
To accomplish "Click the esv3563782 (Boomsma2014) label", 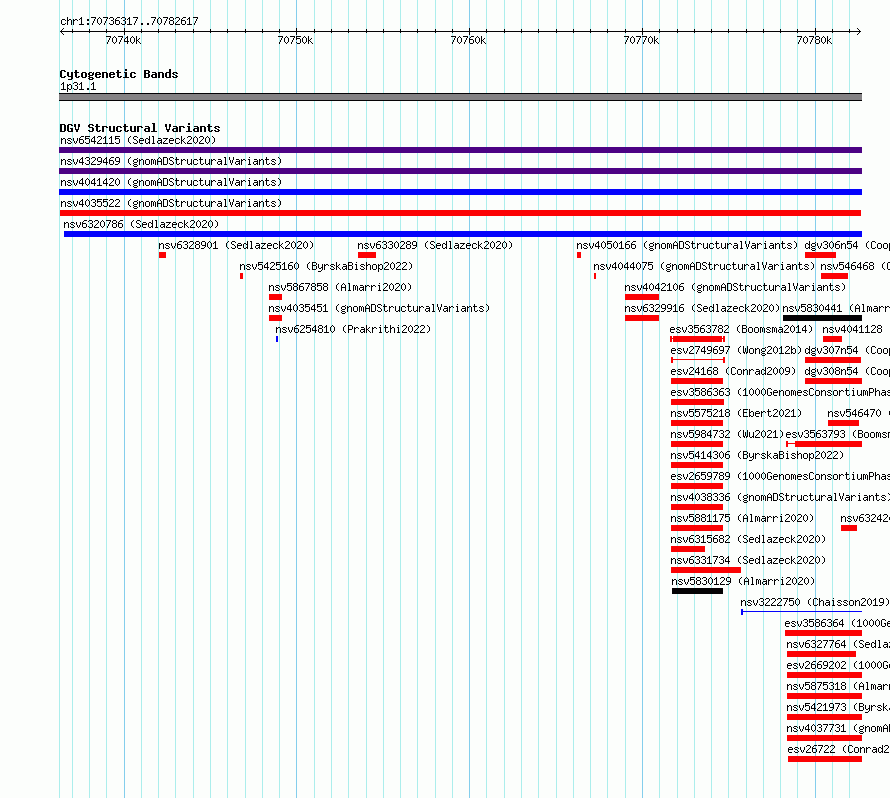I will 741,329.
